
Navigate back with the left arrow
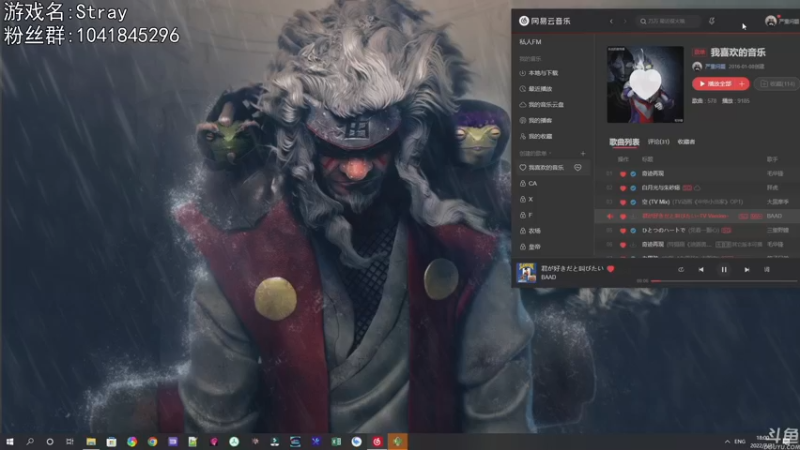tap(611, 21)
